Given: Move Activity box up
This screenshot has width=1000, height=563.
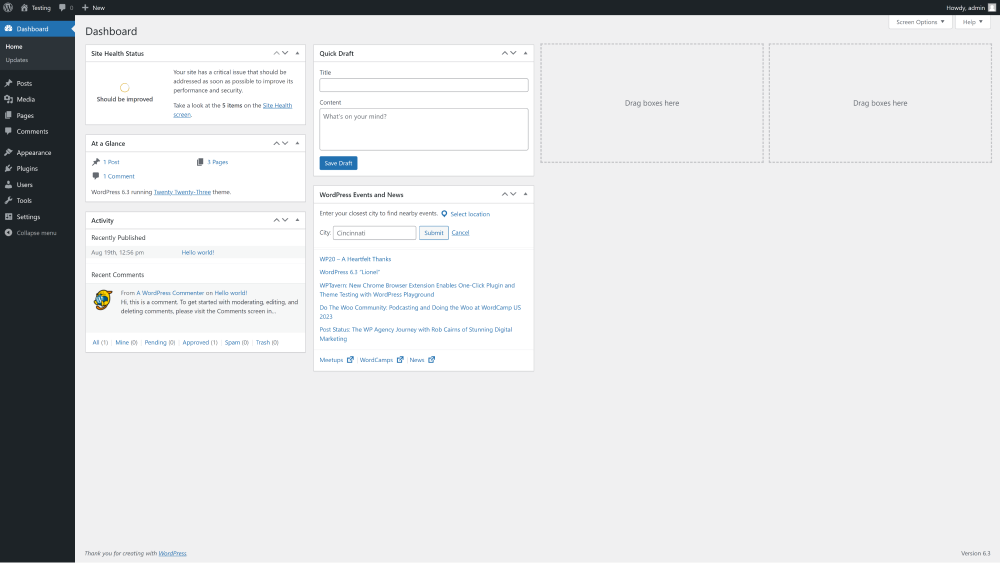Looking at the screenshot, I should click(276, 220).
